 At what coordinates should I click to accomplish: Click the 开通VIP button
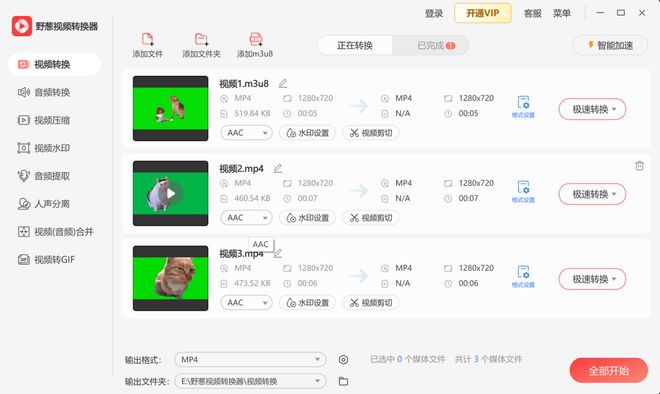(x=483, y=13)
